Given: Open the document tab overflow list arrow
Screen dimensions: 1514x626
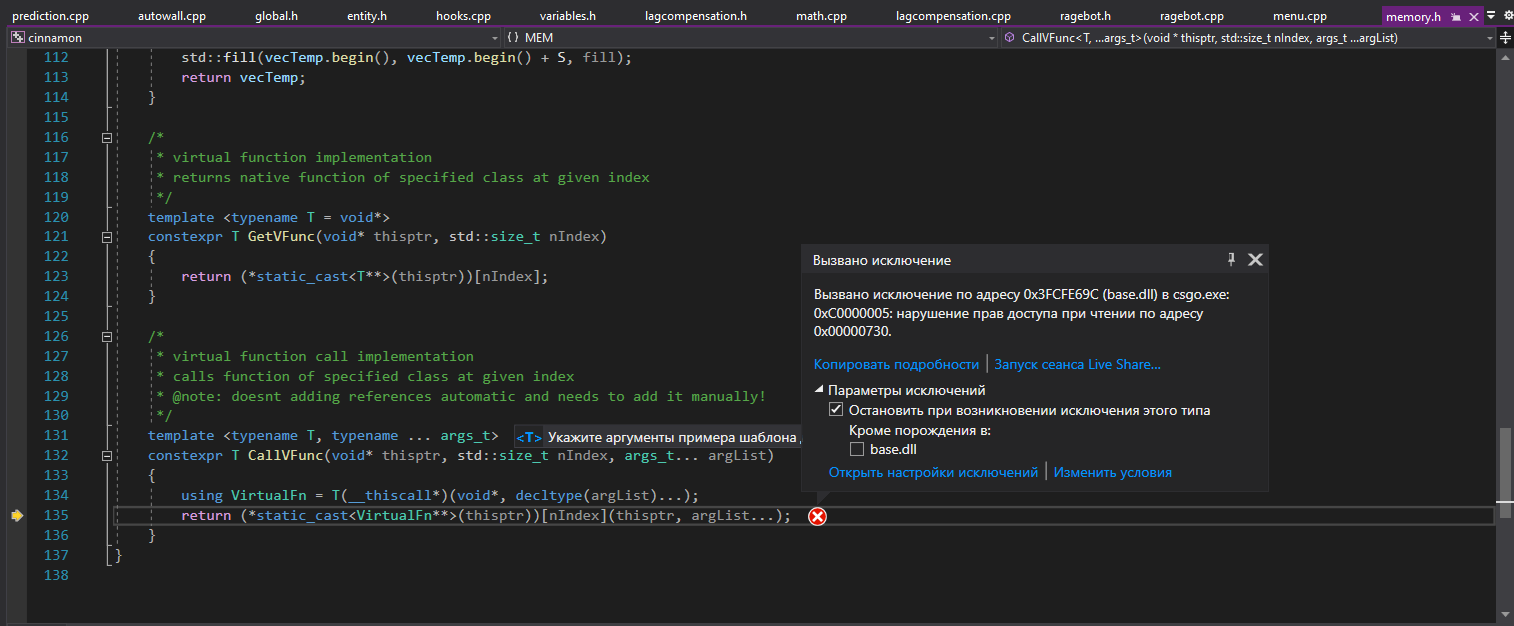Looking at the screenshot, I should [1491, 16].
